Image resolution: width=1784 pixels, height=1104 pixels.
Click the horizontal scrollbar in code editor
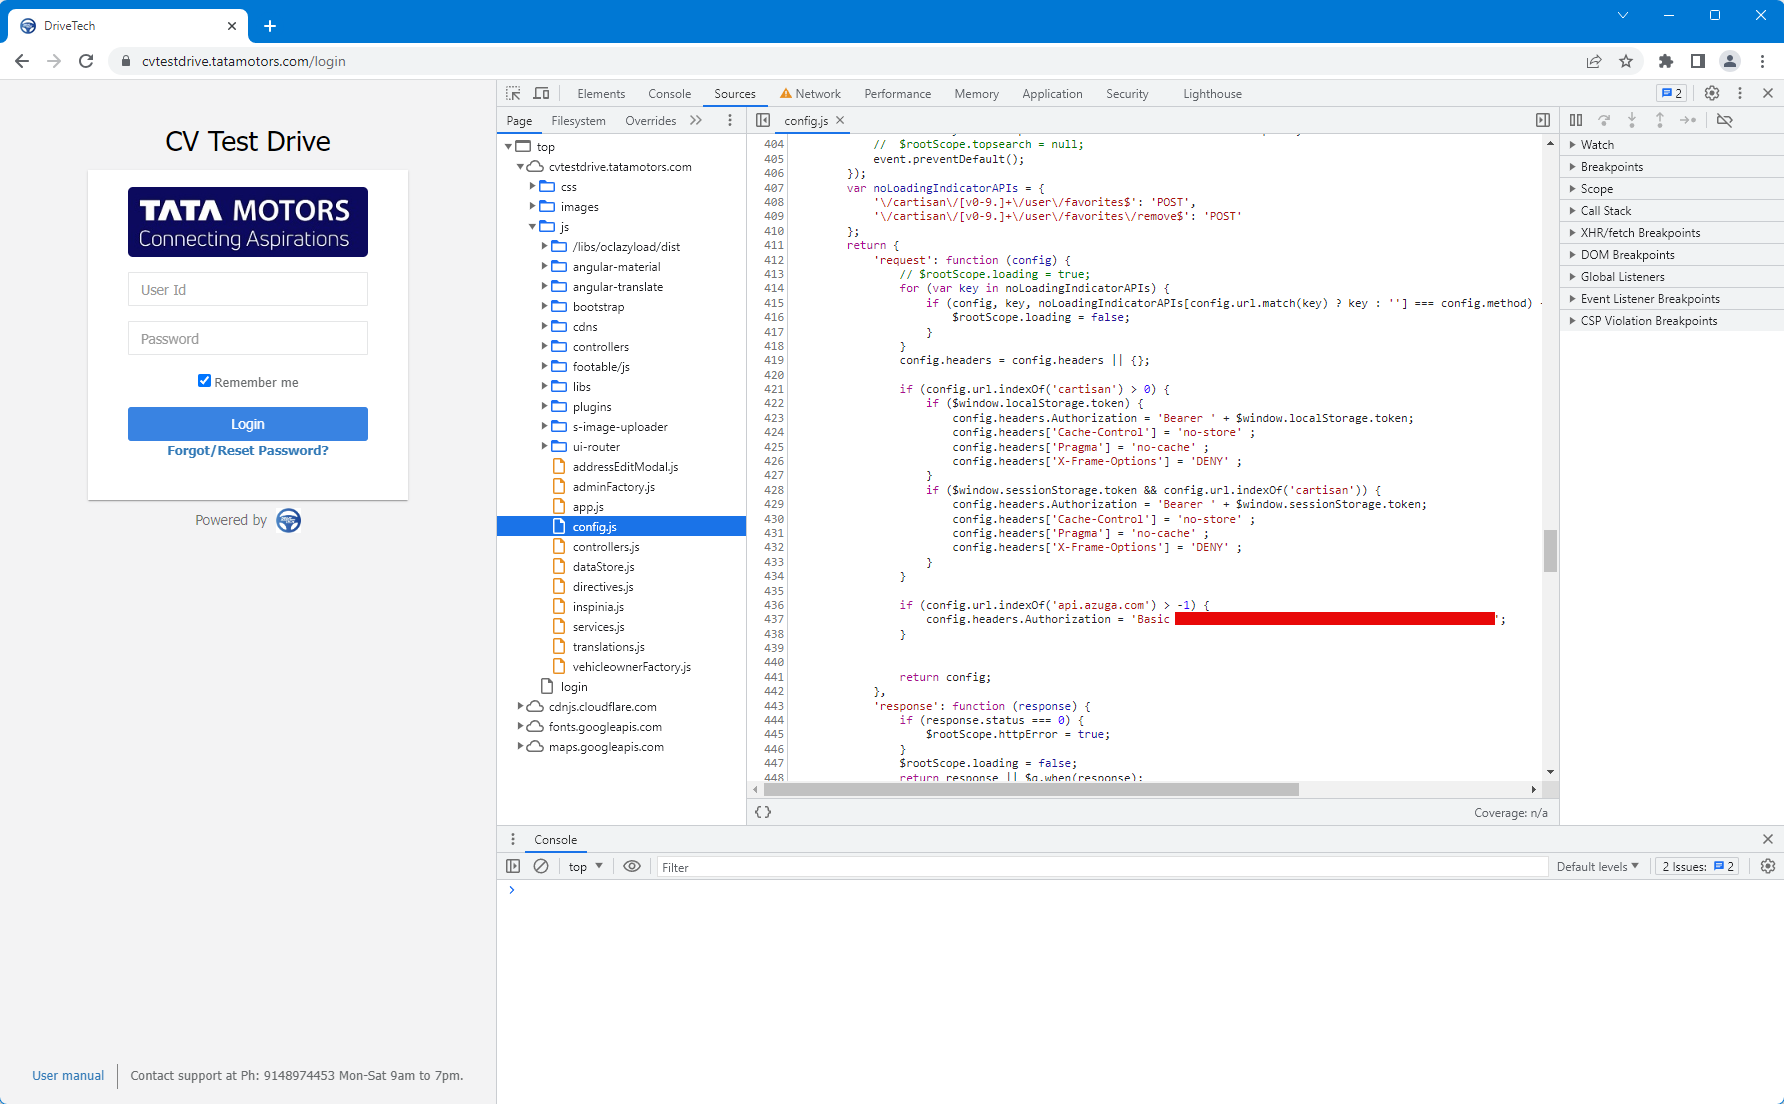tap(1030, 790)
